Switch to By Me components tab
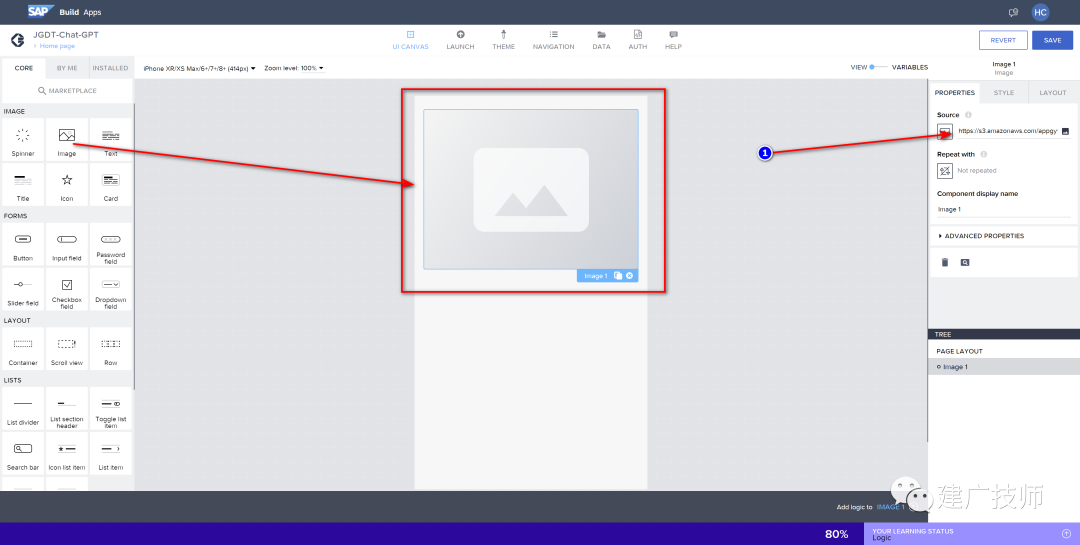This screenshot has height=545, width=1080. click(67, 68)
